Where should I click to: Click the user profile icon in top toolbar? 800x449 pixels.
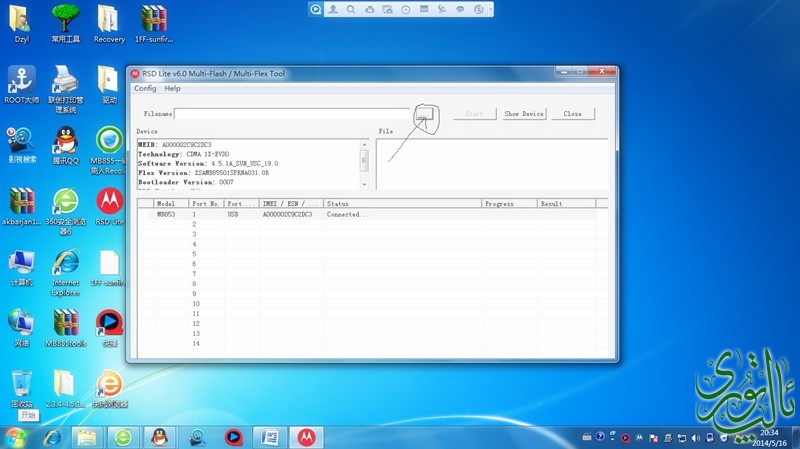333,9
